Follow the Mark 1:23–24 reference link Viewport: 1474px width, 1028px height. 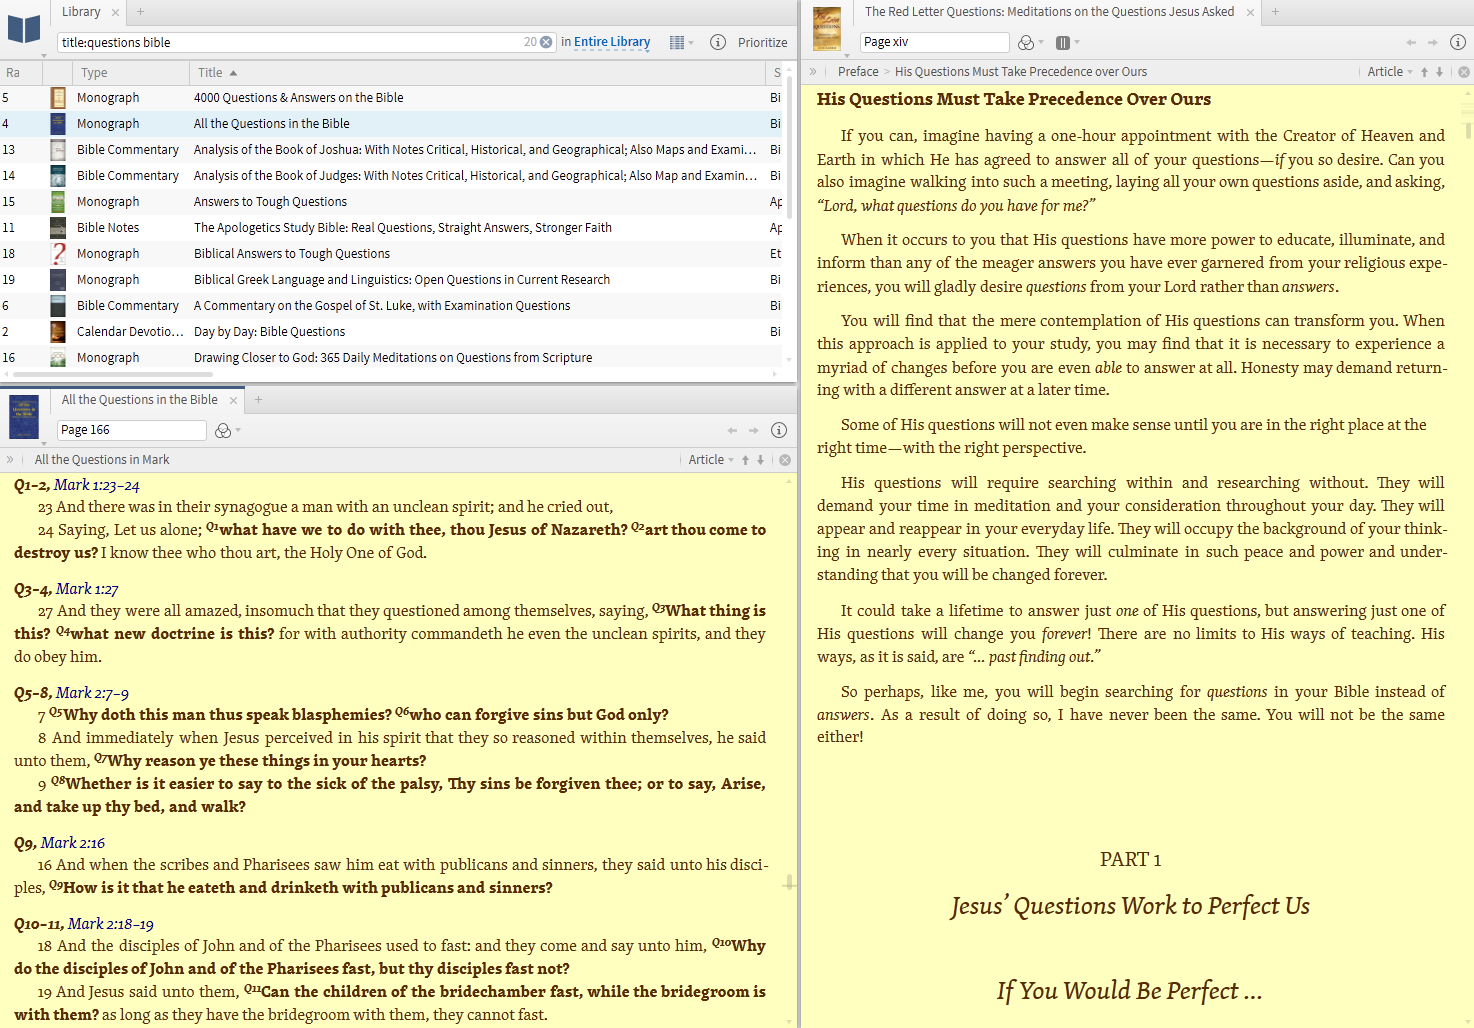point(97,485)
